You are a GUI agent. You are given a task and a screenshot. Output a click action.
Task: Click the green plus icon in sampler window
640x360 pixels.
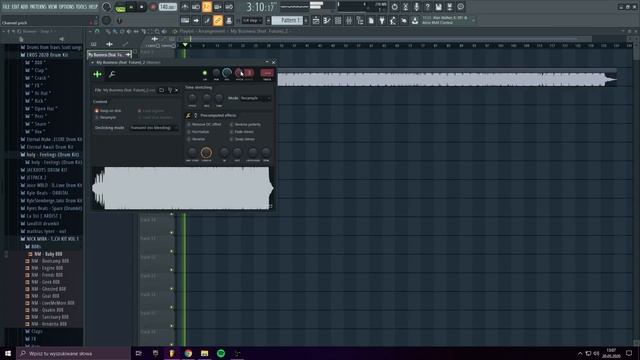[97, 74]
